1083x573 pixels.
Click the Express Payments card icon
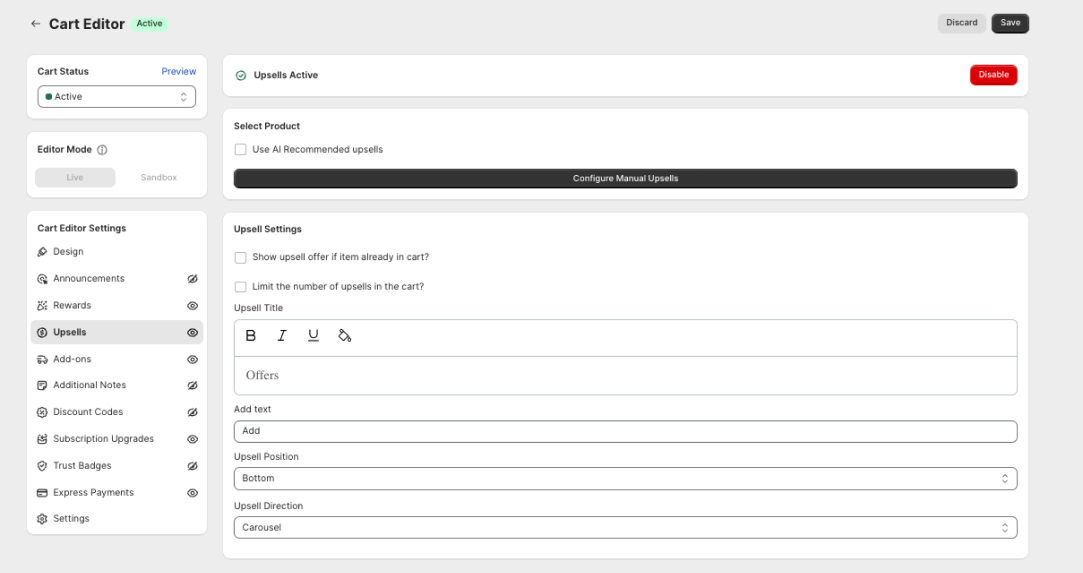tap(42, 493)
